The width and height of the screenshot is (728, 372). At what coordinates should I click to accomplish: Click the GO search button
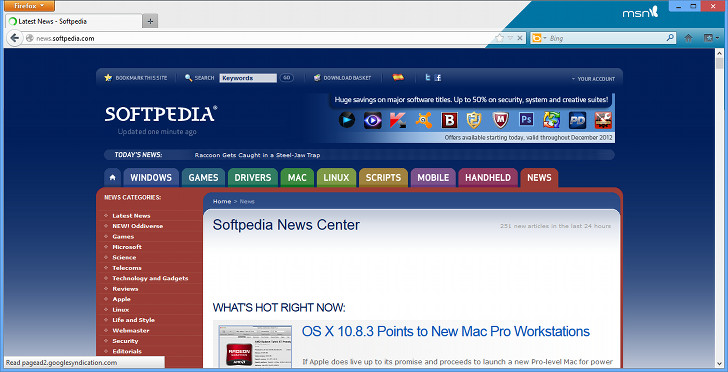pos(286,78)
